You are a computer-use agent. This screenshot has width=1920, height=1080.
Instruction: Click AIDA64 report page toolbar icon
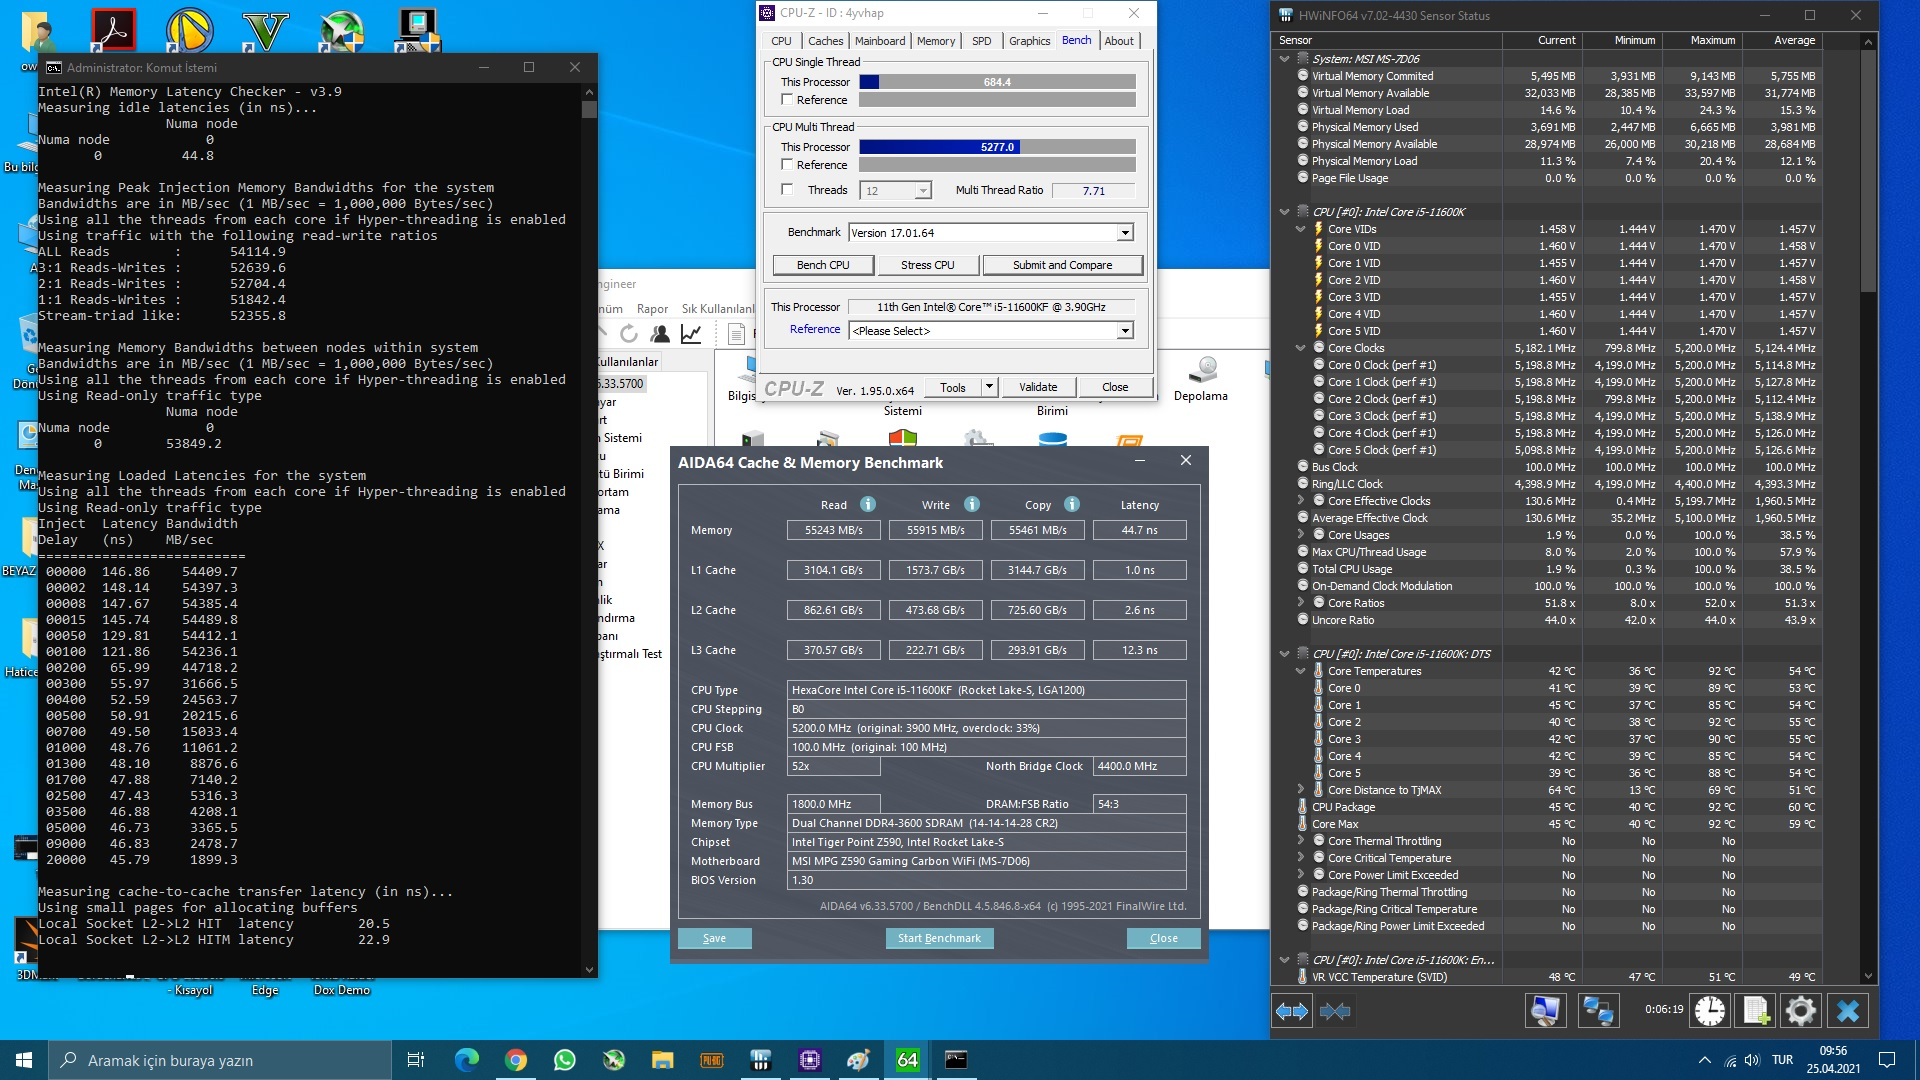point(737,334)
